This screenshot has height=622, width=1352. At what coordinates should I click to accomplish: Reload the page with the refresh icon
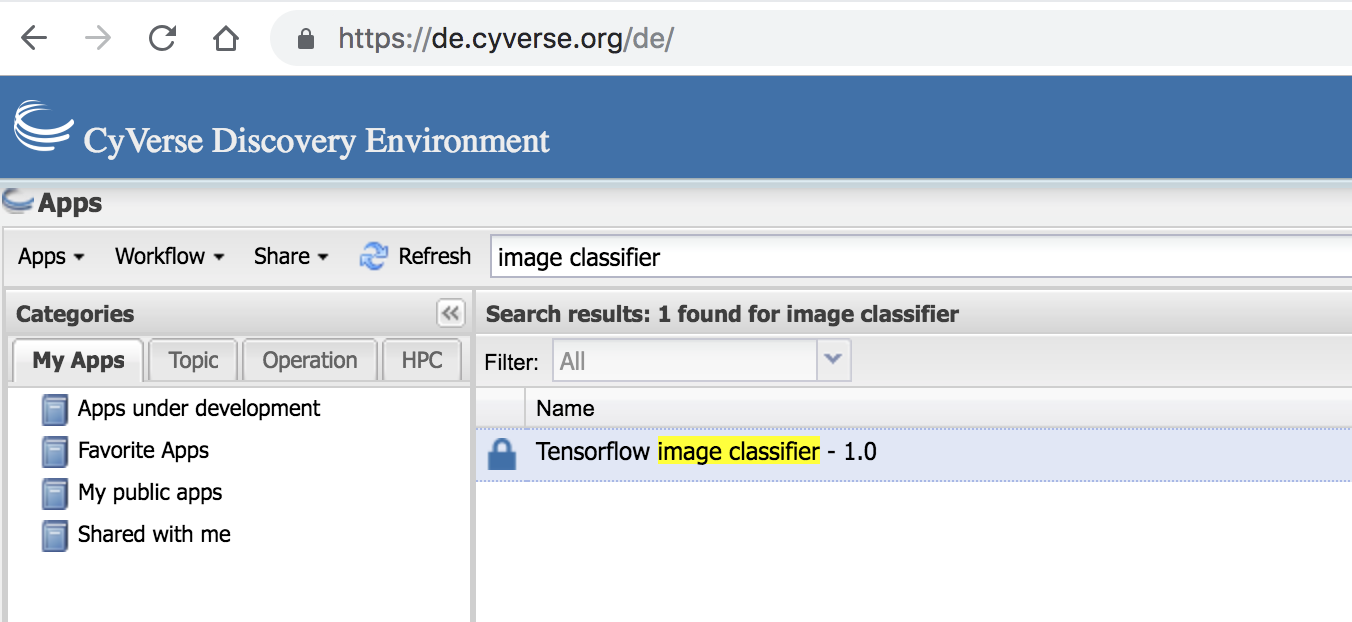[x=162, y=39]
